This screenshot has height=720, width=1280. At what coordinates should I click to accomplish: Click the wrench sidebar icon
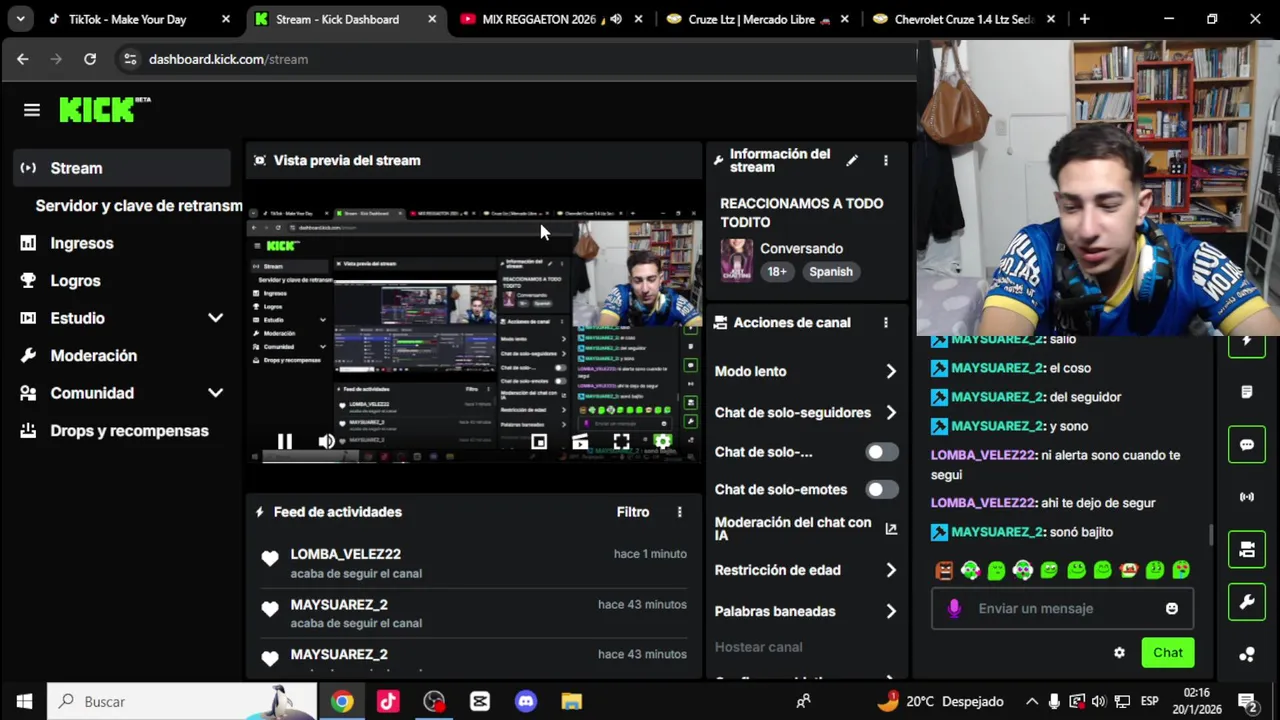(1247, 602)
